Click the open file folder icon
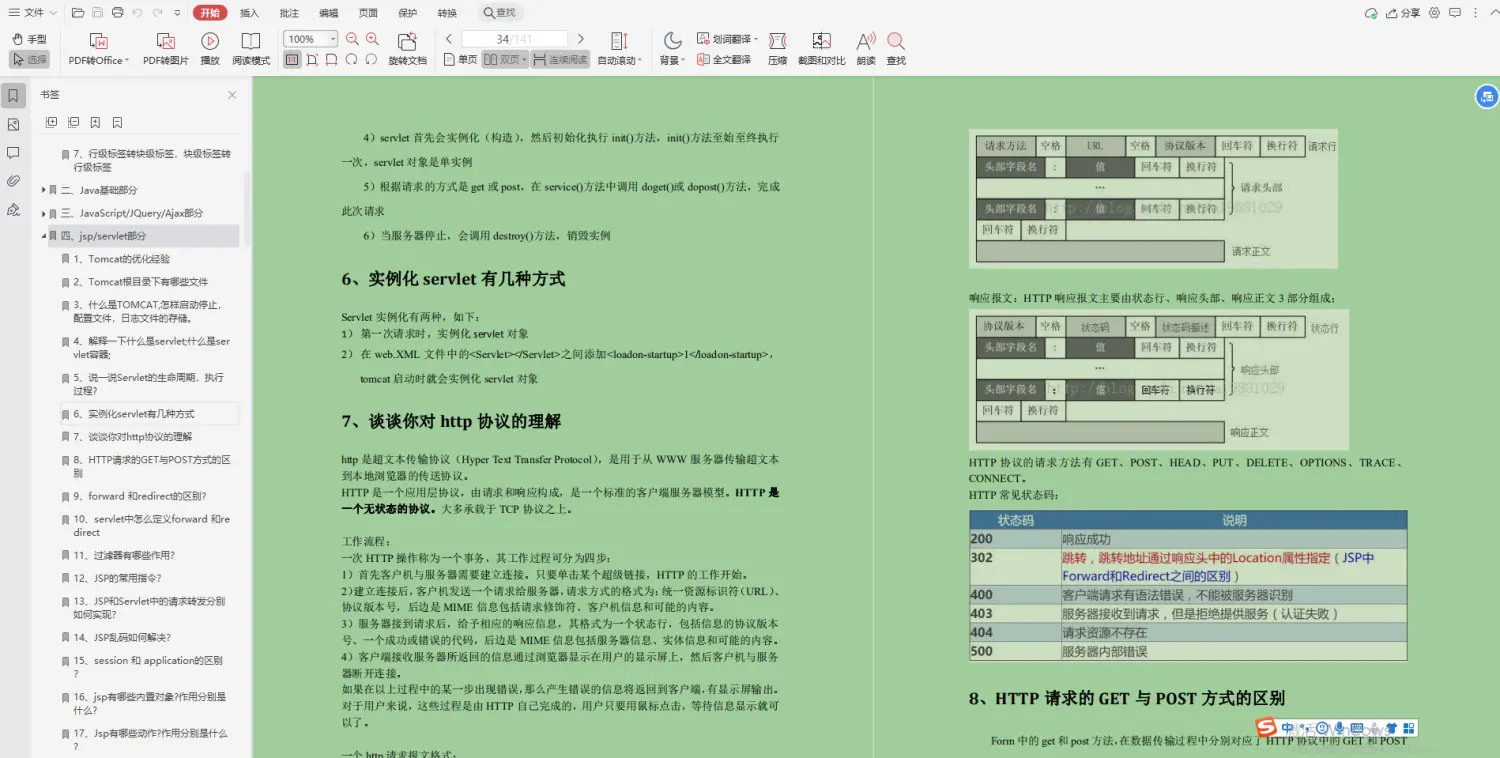1500x758 pixels. 78,13
